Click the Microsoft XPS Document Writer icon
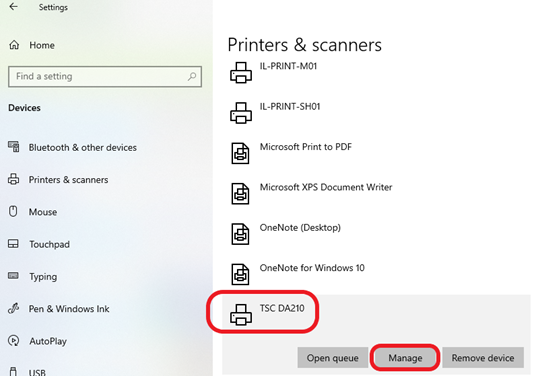The image size is (538, 376). tap(240, 193)
